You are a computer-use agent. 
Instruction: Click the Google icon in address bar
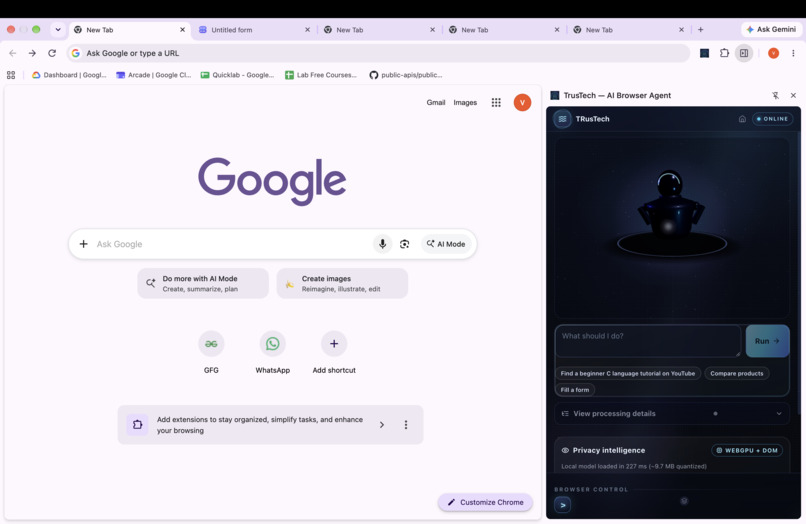pos(76,53)
